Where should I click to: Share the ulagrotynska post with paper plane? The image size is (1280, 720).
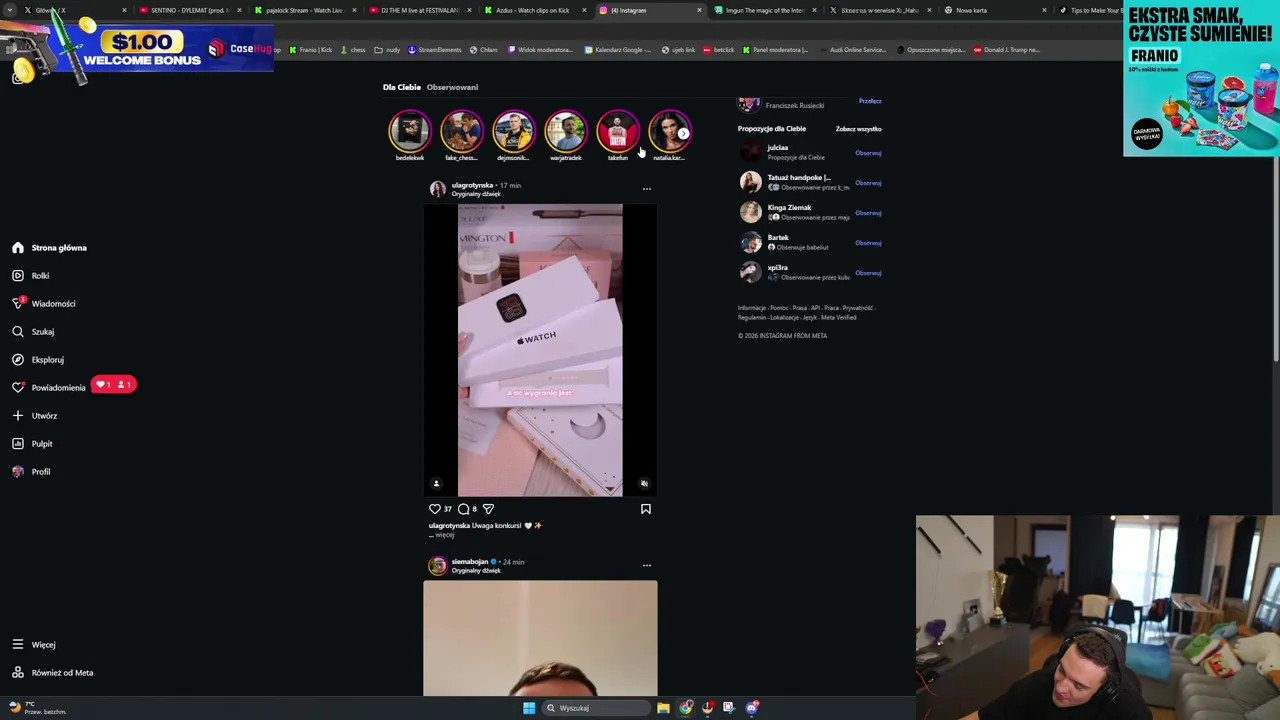click(488, 509)
